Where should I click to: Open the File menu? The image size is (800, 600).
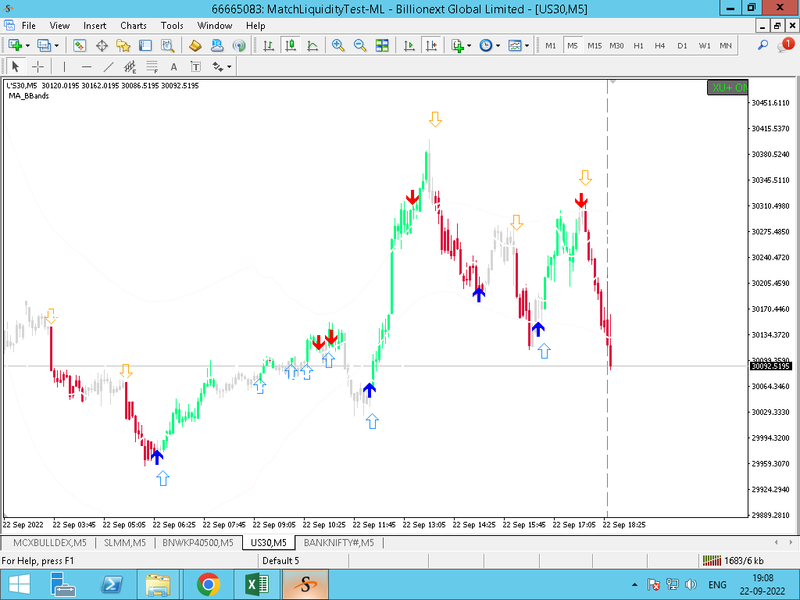point(29,26)
